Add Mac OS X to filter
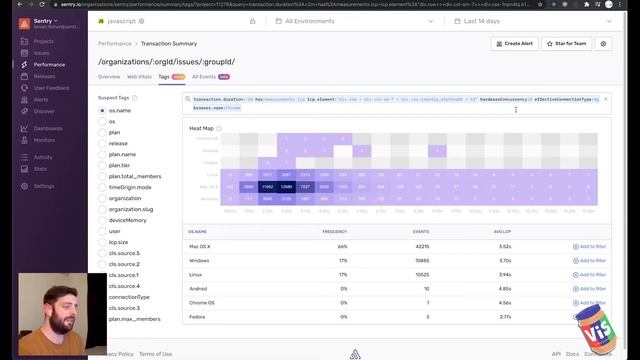This screenshot has width=640, height=360. click(589, 247)
